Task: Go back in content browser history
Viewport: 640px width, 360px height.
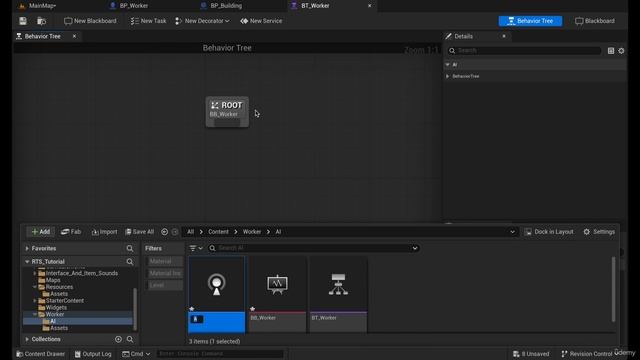Action: pos(164,232)
